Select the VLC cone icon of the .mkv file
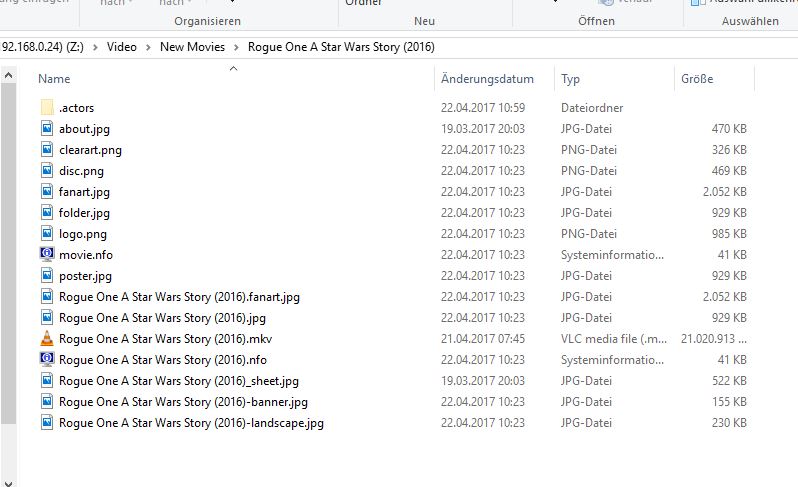The height and width of the screenshot is (487, 798). point(47,338)
